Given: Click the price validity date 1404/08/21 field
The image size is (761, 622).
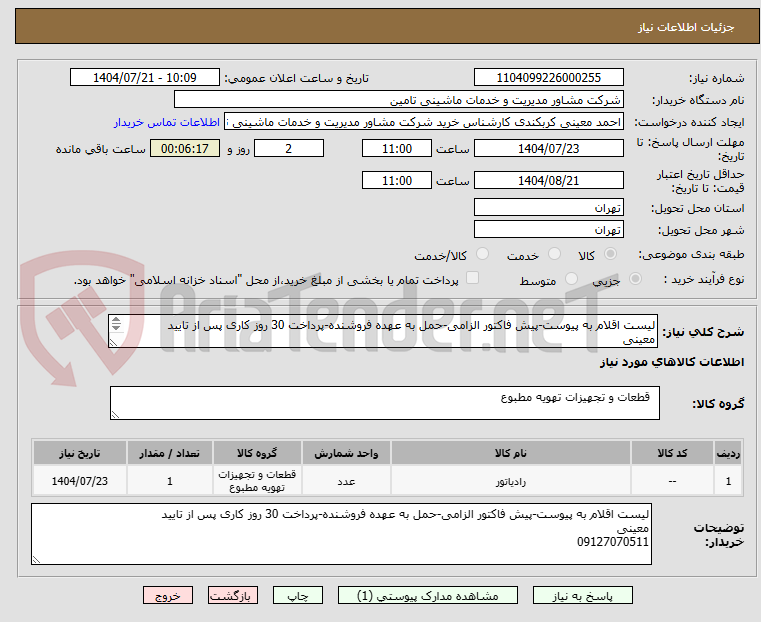Looking at the screenshot, I should (548, 180).
